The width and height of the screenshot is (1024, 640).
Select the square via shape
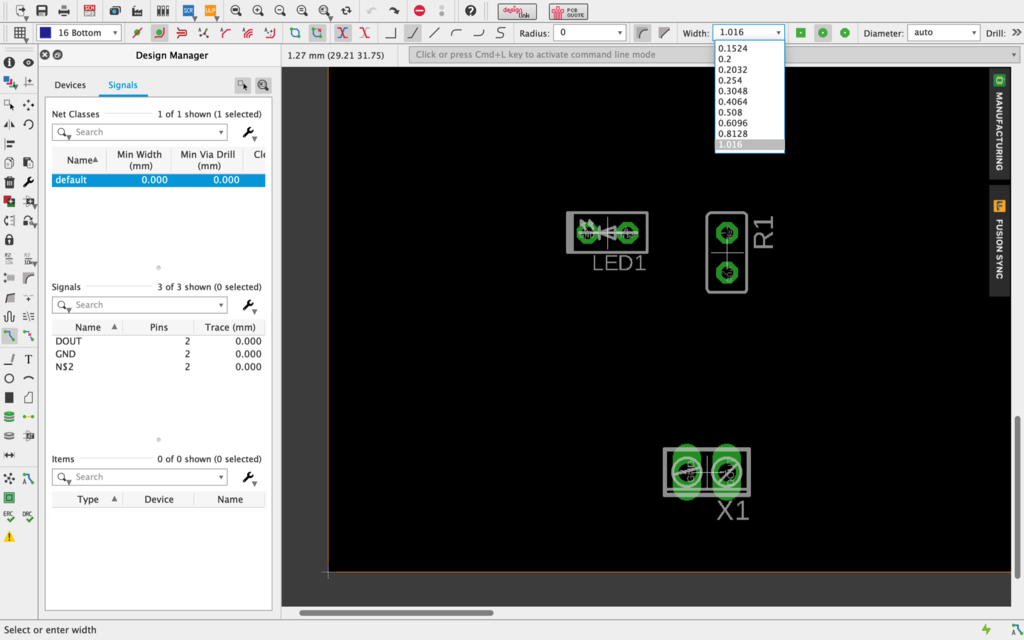(x=801, y=33)
